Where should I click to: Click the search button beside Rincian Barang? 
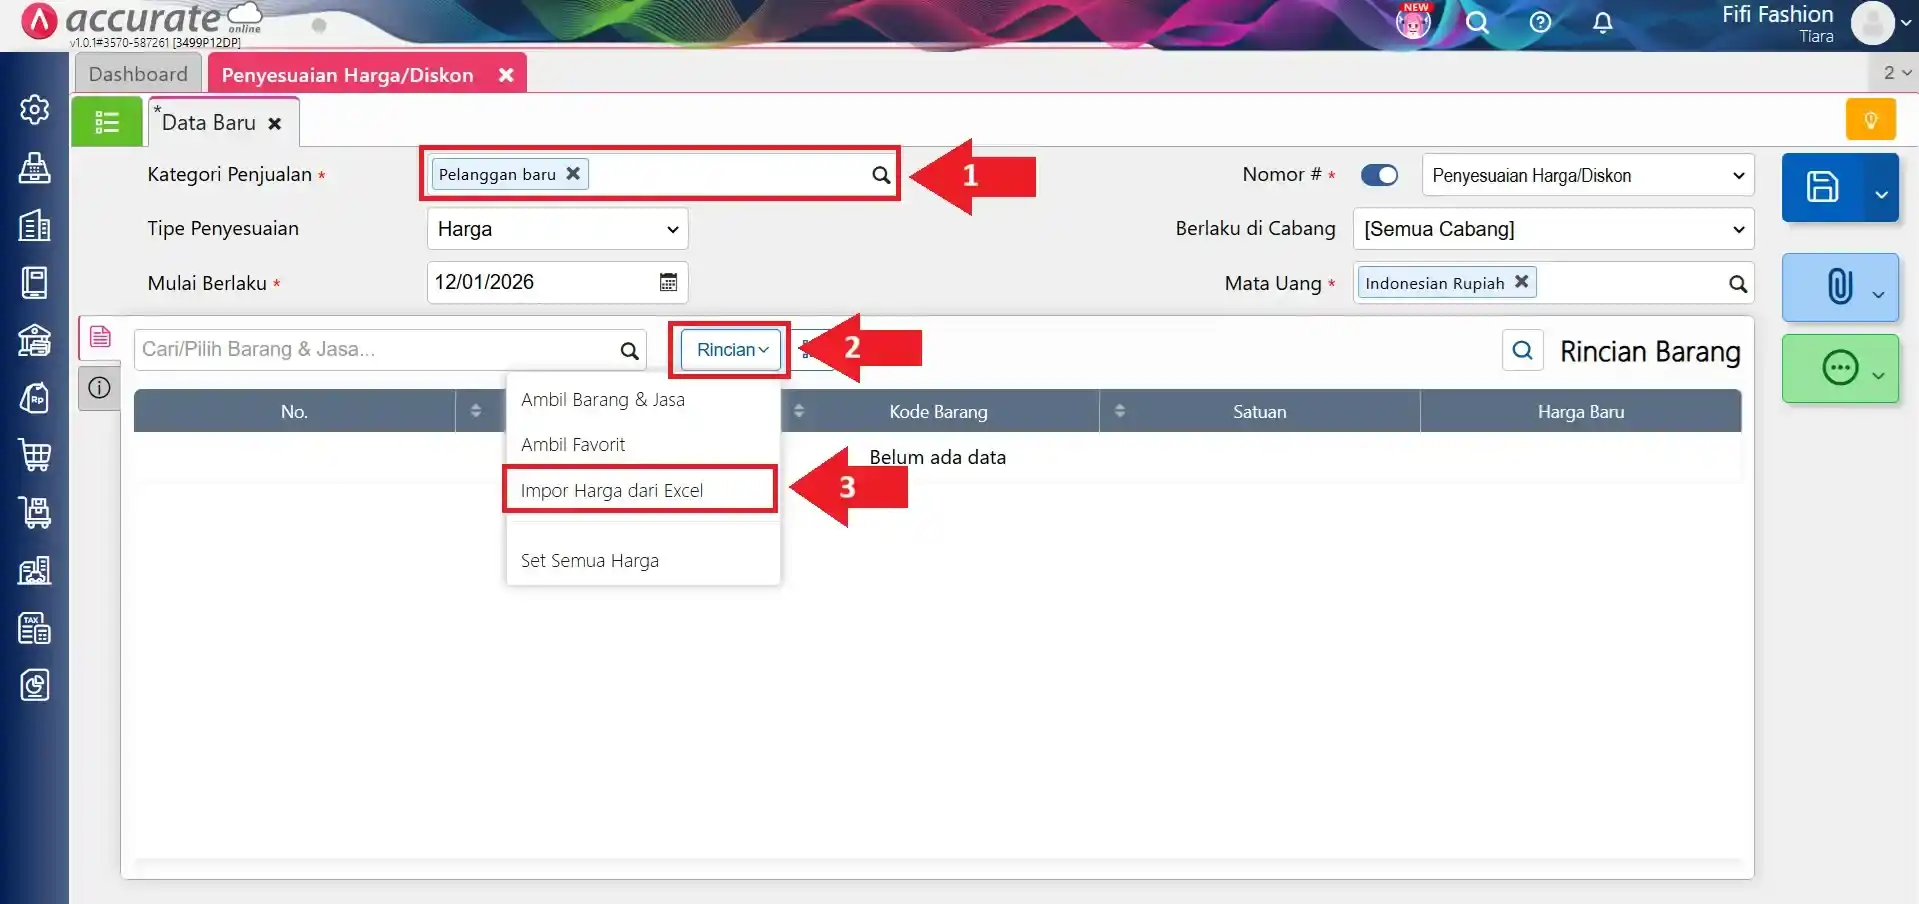[1522, 350]
